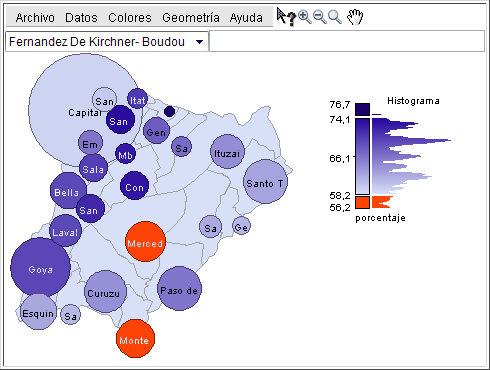Click the dark navy top legend swatch
Image resolution: width=490 pixels, height=370 pixels.
(x=362, y=109)
